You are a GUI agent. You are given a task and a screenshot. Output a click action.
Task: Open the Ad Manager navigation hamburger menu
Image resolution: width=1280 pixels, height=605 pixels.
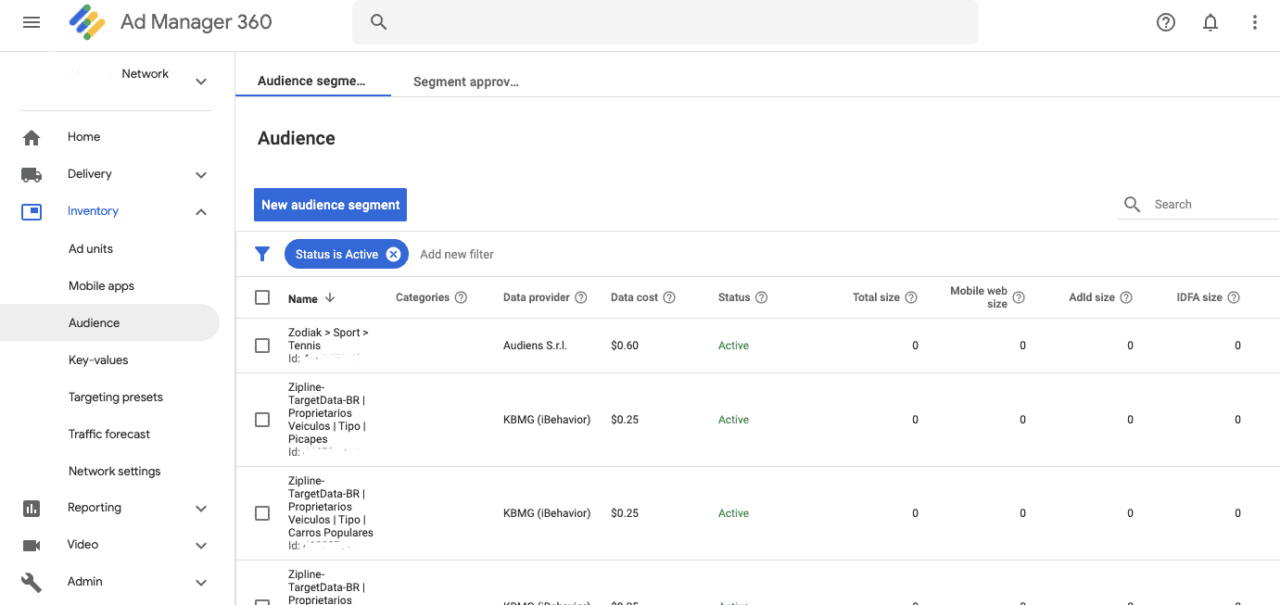click(x=30, y=22)
